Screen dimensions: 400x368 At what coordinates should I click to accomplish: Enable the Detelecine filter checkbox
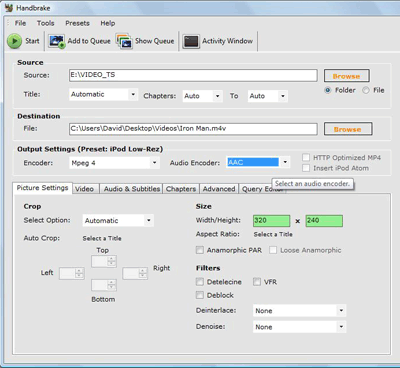(200, 282)
